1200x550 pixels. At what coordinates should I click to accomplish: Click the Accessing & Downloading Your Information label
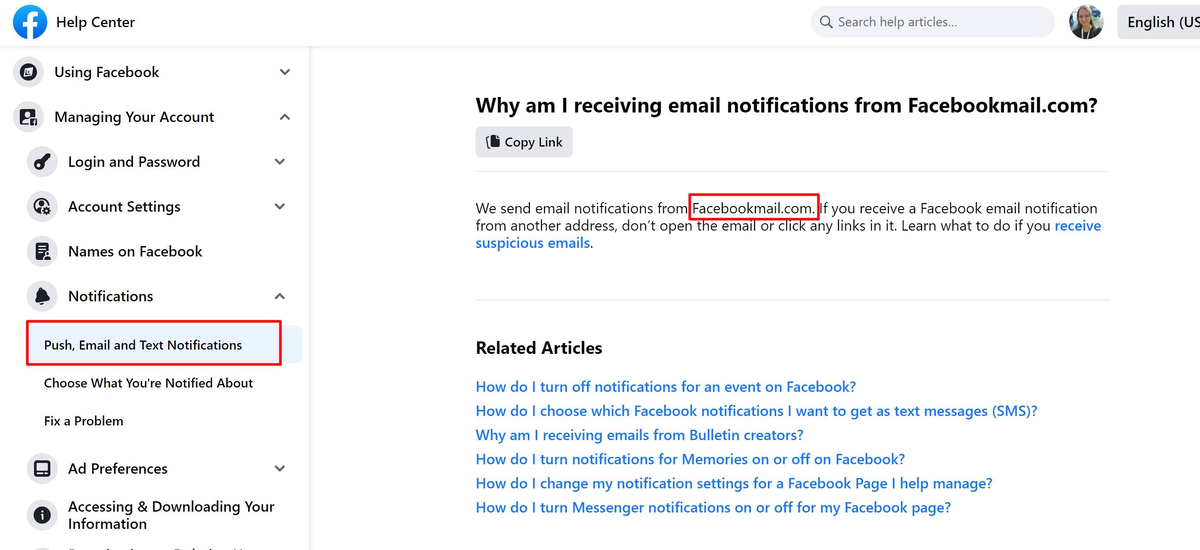171,515
